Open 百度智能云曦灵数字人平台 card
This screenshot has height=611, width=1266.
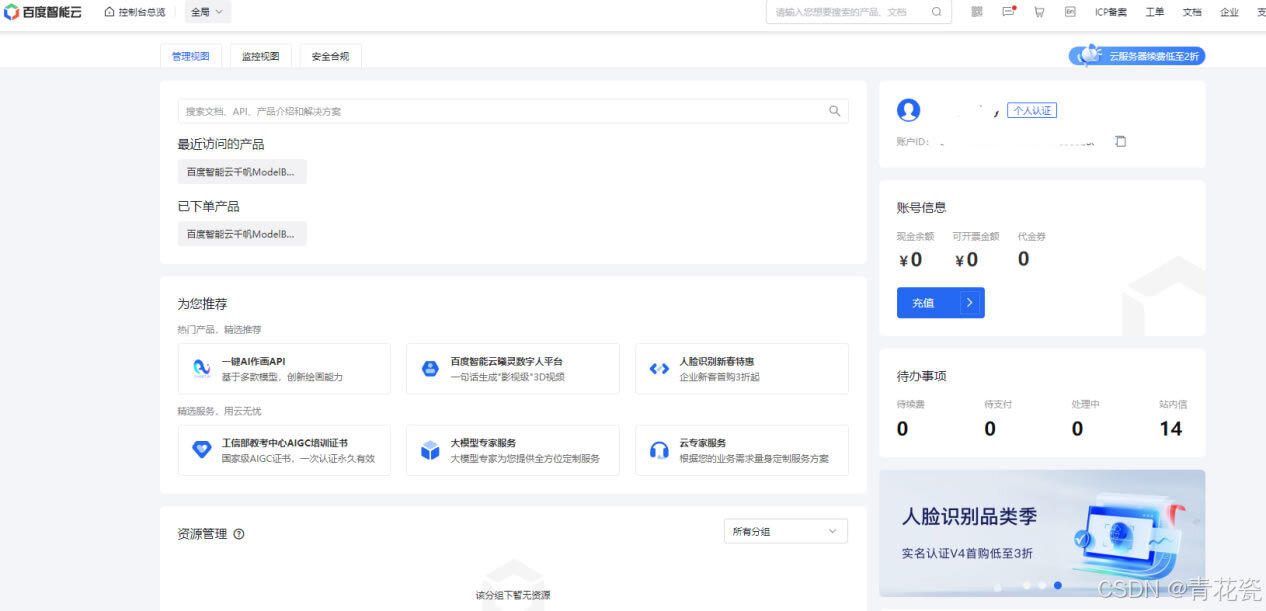tap(513, 369)
